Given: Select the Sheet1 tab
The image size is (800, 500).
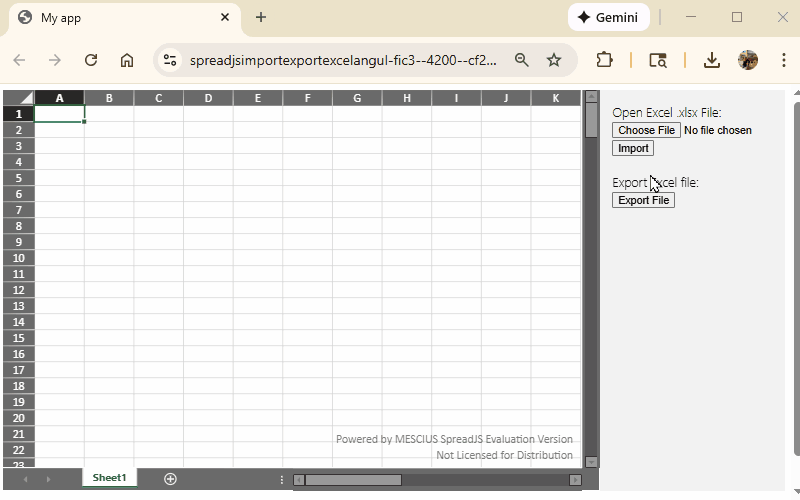Looking at the screenshot, I should click(x=109, y=478).
